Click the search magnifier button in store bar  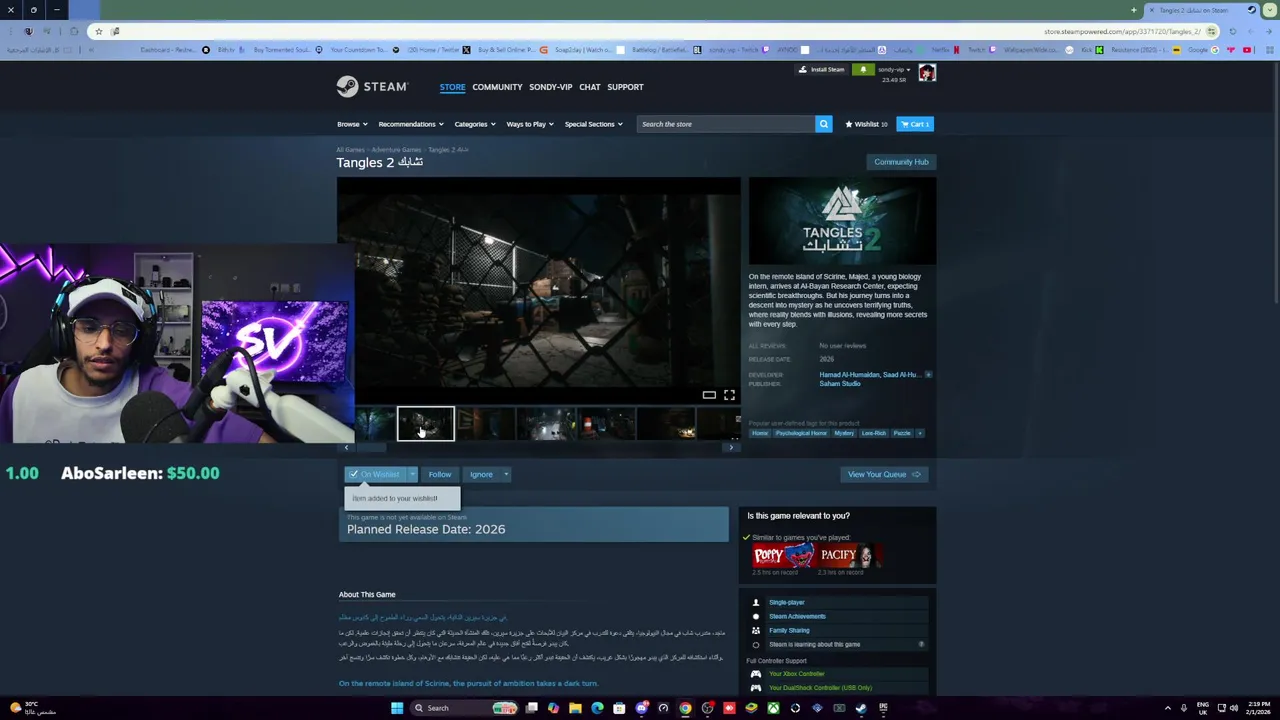point(823,124)
